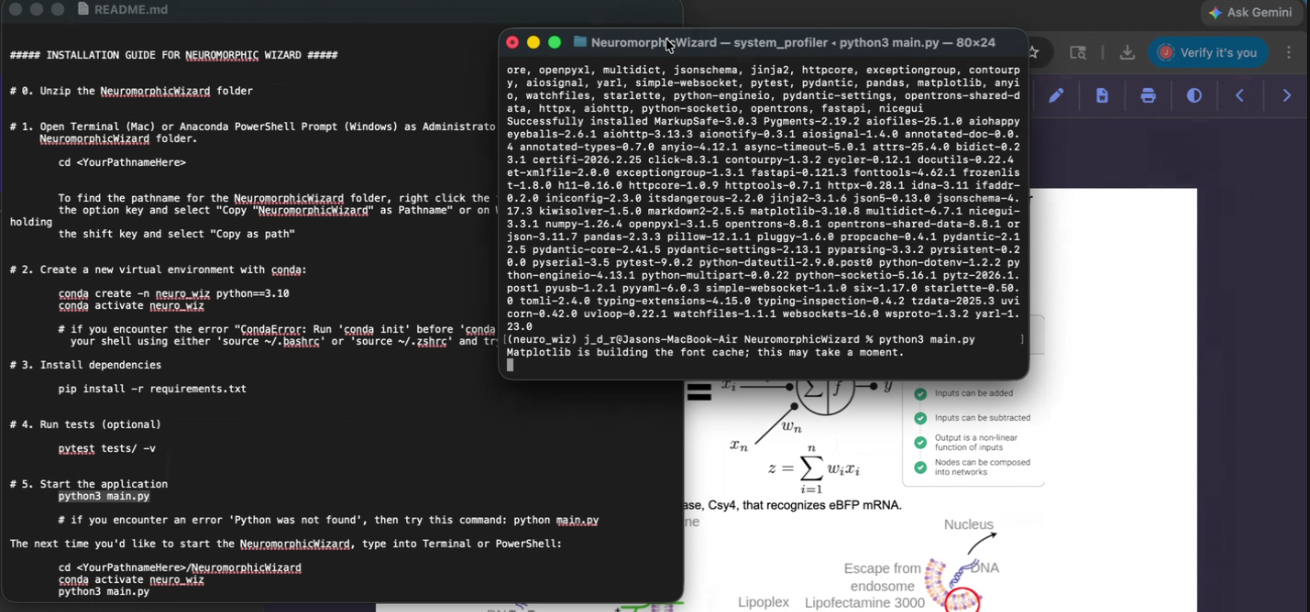Minimize the Terminal window with yellow button
Image resolution: width=1310 pixels, height=612 pixels.
point(533,42)
